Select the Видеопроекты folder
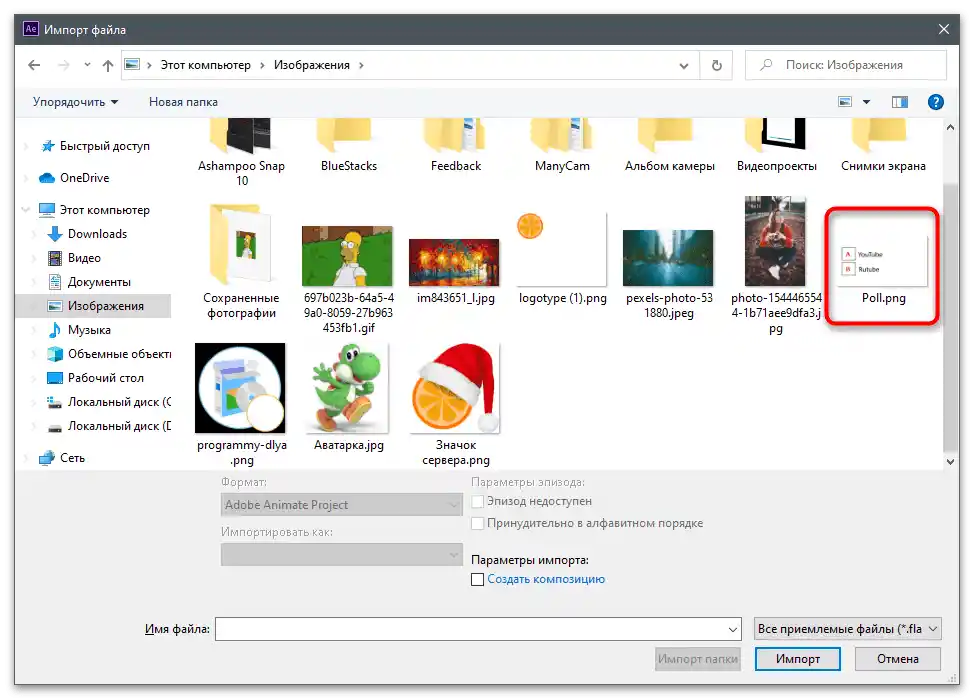974x699 pixels. (x=776, y=146)
